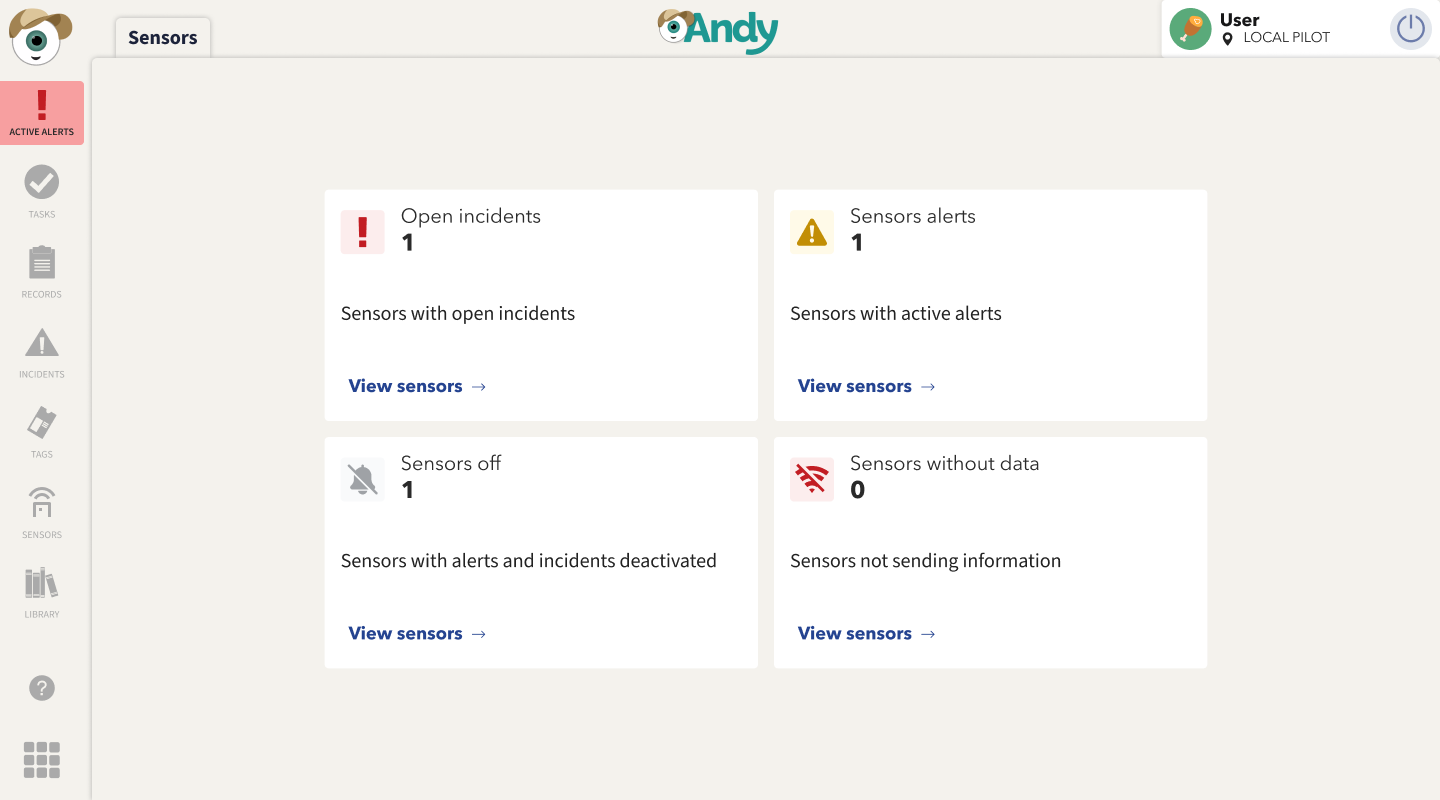This screenshot has width=1440, height=800.
Task: Go to Tasks checkmark icon
Action: point(42,183)
